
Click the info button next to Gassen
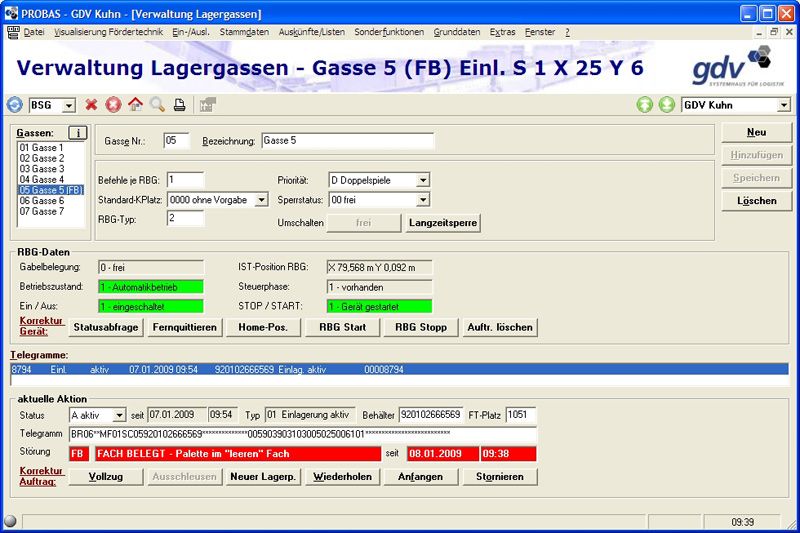click(x=78, y=133)
